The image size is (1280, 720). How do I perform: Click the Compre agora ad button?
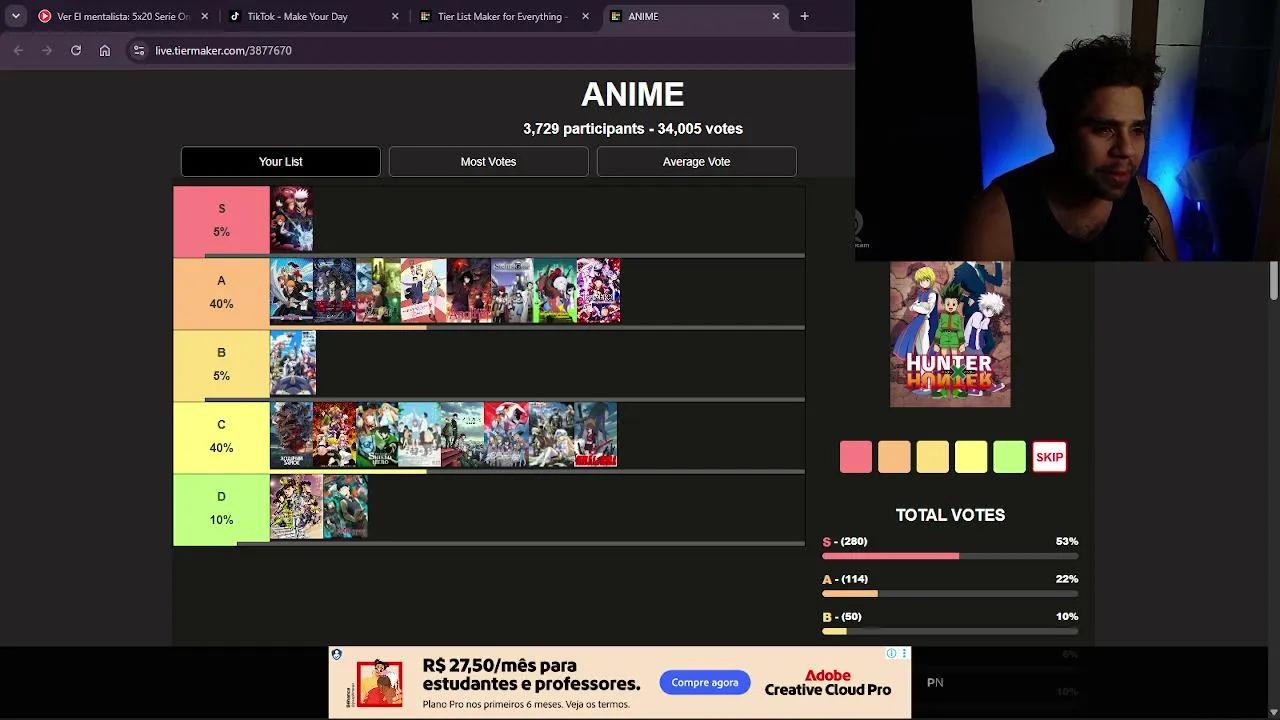pyautogui.click(x=705, y=683)
